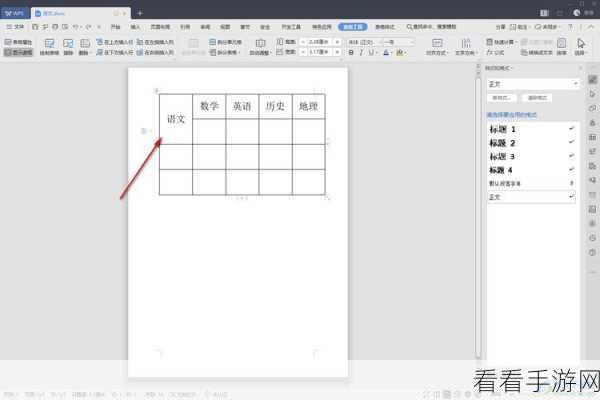Switch to the Home (开始) tab
This screenshot has height=400, width=600.
coord(115,27)
